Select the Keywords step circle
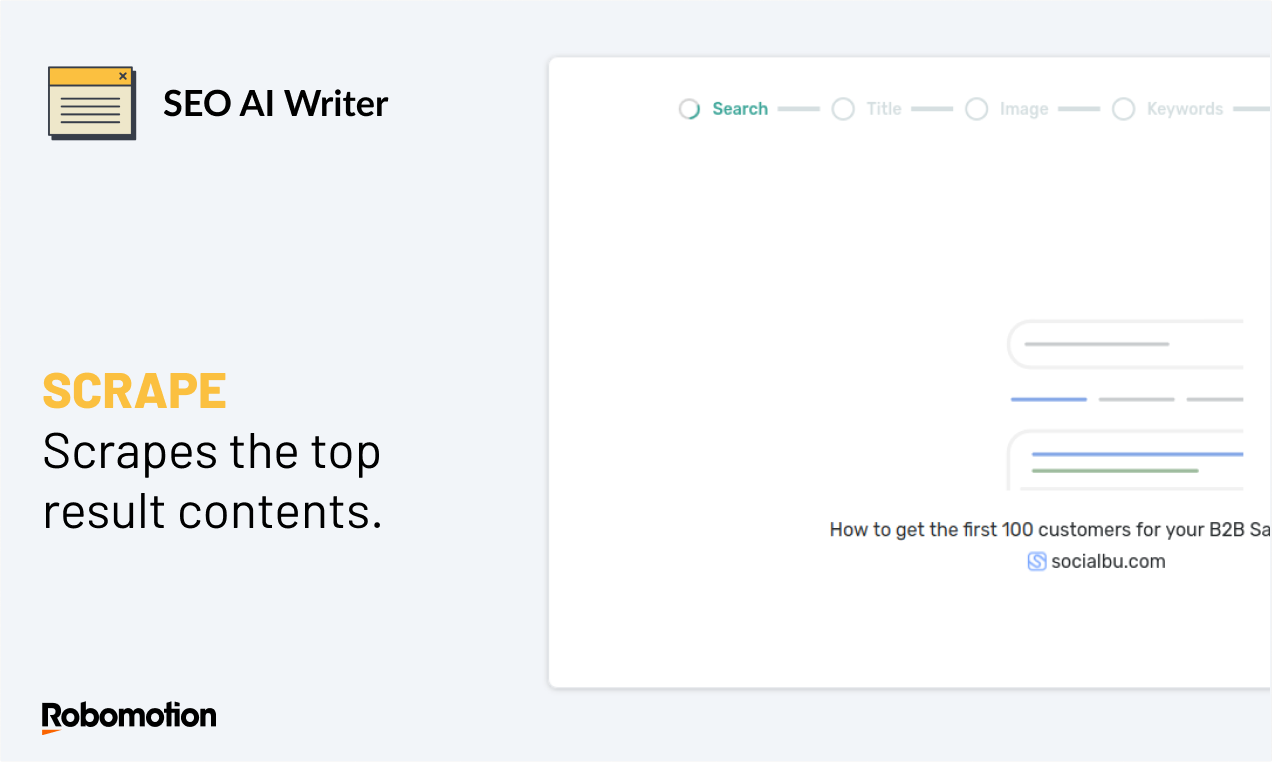Viewport: 1272px width, 762px height. (1123, 109)
